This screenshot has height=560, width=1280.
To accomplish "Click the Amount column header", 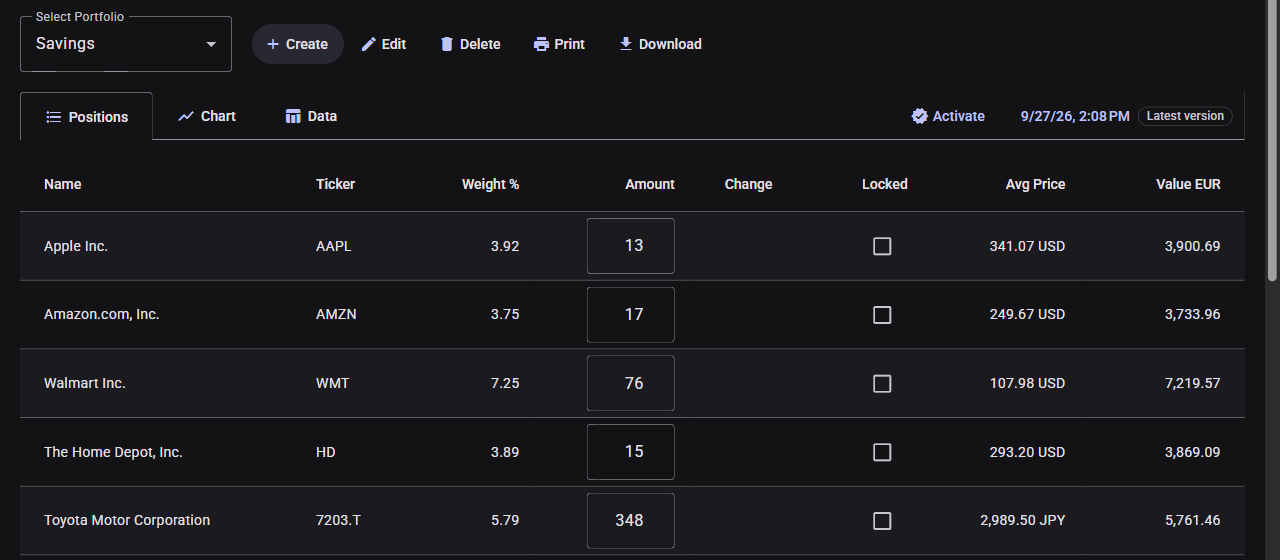I will click(650, 184).
